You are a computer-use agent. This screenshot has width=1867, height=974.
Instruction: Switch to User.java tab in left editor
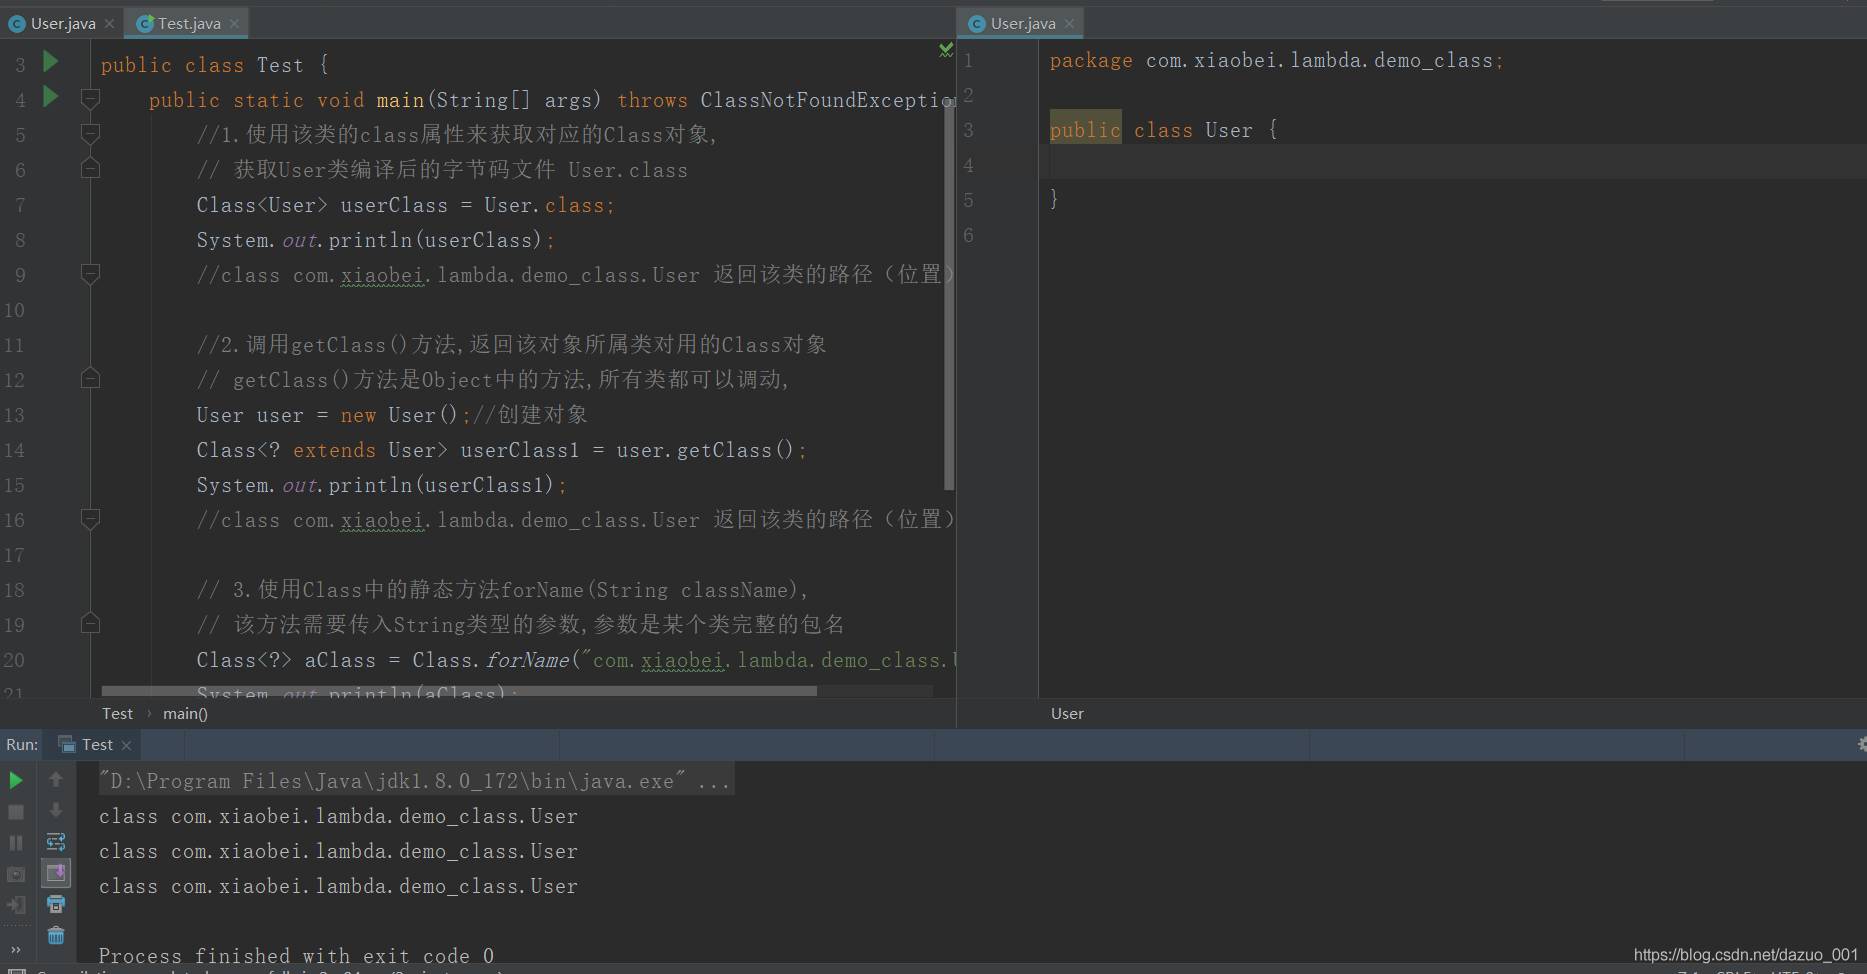click(62, 23)
